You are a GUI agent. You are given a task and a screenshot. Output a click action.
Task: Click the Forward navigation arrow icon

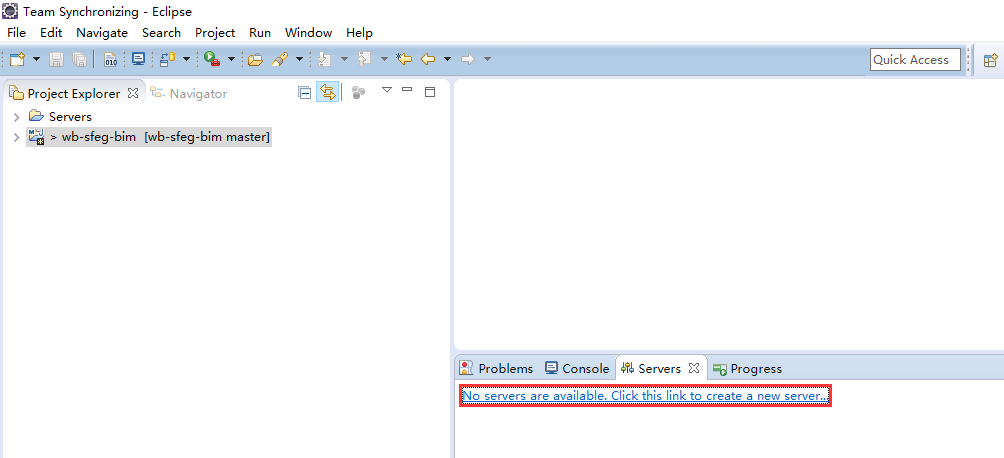[x=468, y=60]
